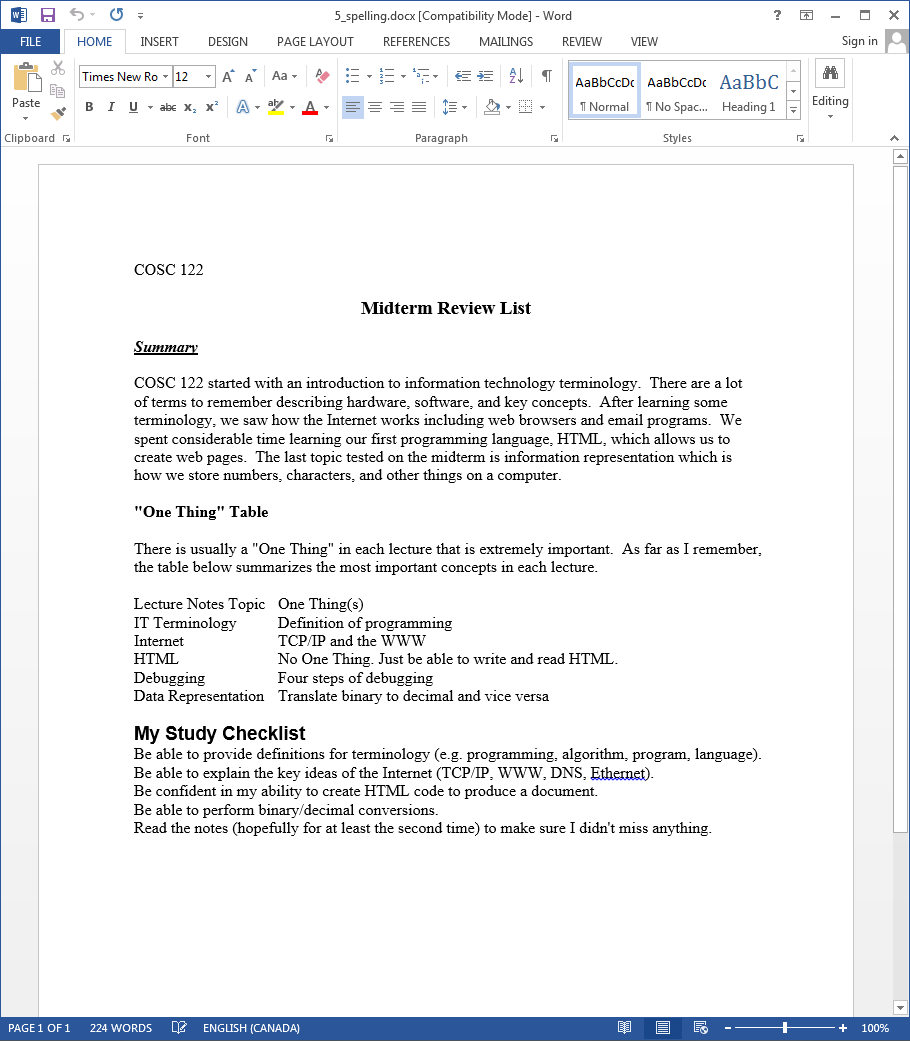The image size is (910, 1041).
Task: Apply the Heading 1 style
Action: [x=749, y=91]
